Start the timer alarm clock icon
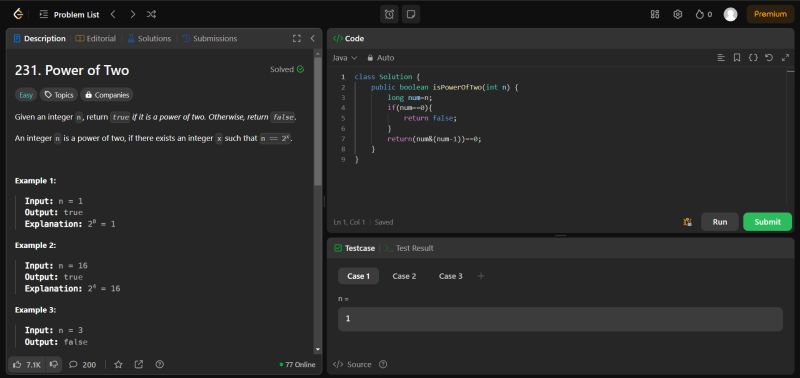 389,14
